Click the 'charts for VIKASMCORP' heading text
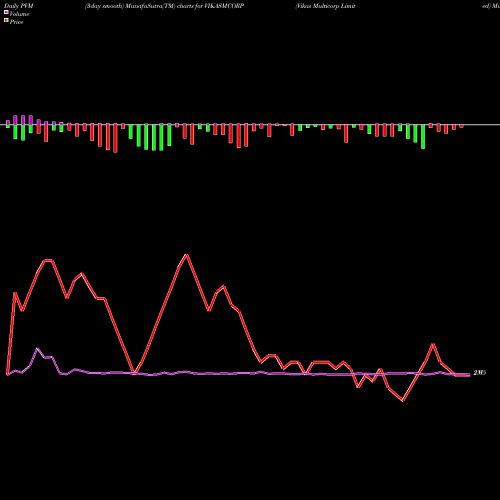This screenshot has height=500, width=500. pos(210,6)
